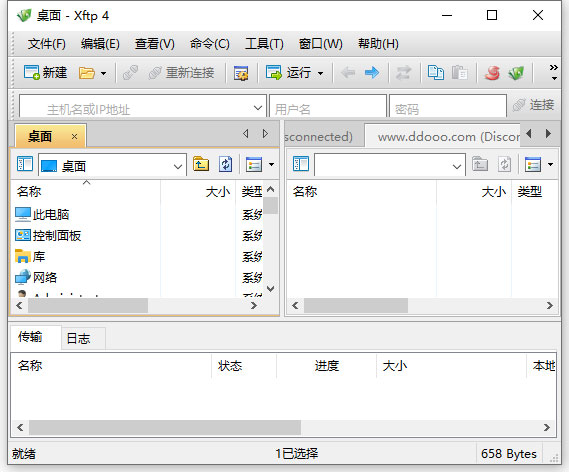
Task: Click remote pane view mode icon
Action: pyautogui.click(x=533, y=164)
